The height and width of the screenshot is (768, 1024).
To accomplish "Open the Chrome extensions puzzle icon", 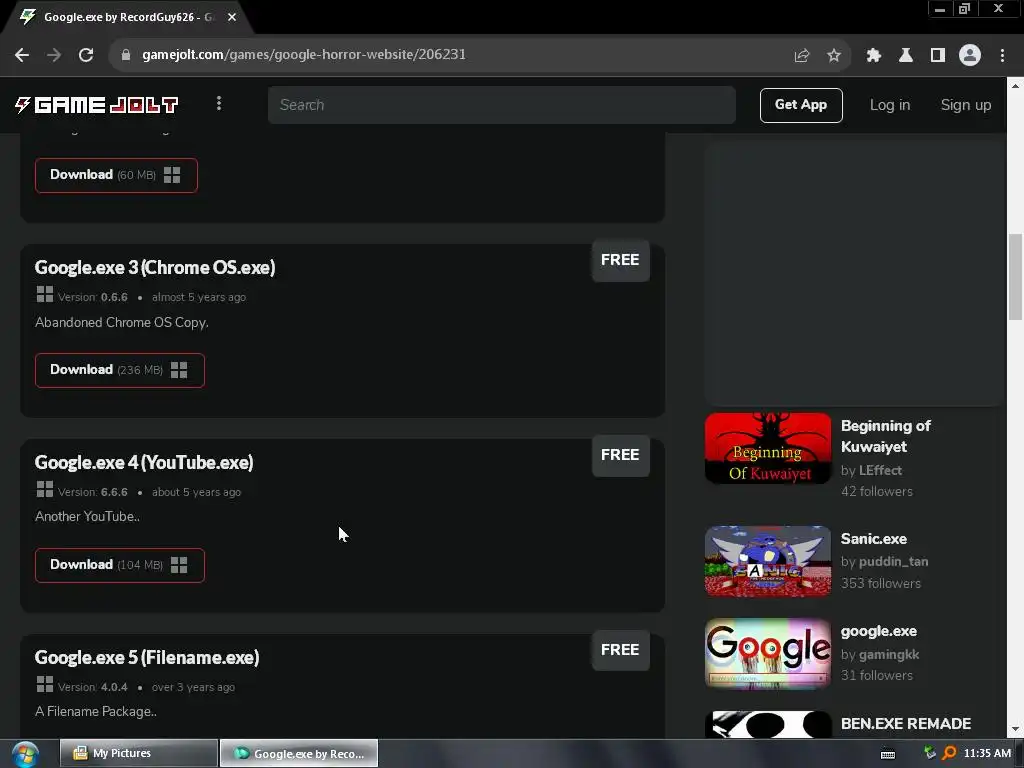I will click(x=873, y=55).
